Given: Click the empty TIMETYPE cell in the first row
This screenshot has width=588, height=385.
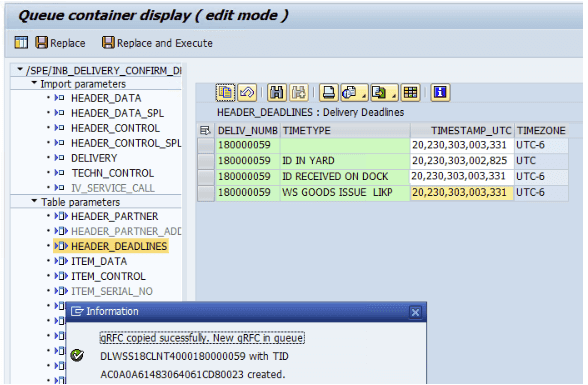Looking at the screenshot, I should 345,145.
